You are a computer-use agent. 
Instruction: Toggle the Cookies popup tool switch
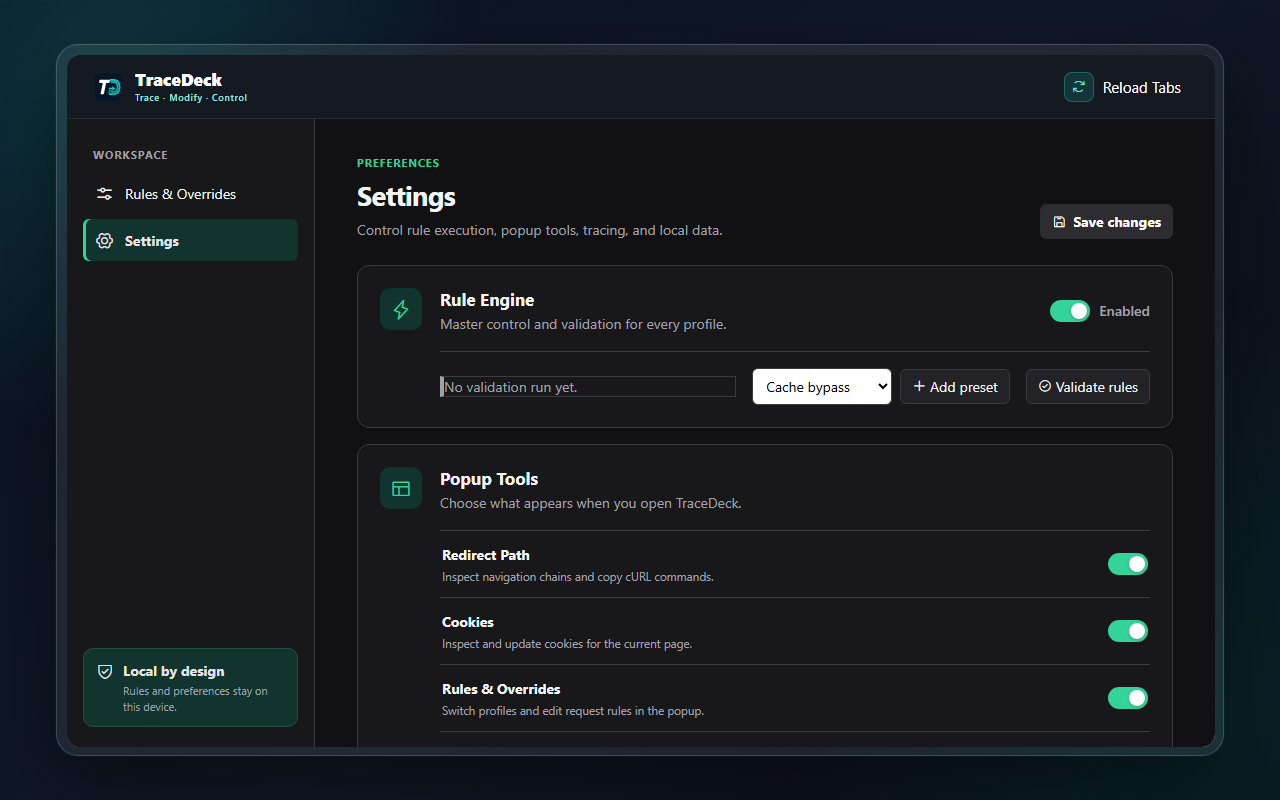point(1128,631)
